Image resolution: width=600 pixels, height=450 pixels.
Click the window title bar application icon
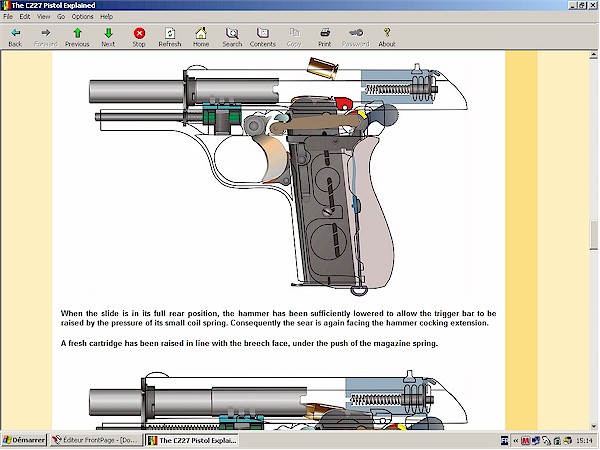[5, 5]
